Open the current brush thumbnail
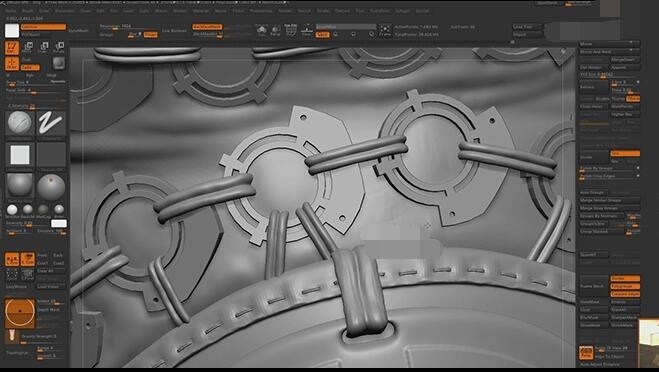659x372 pixels. [20, 123]
